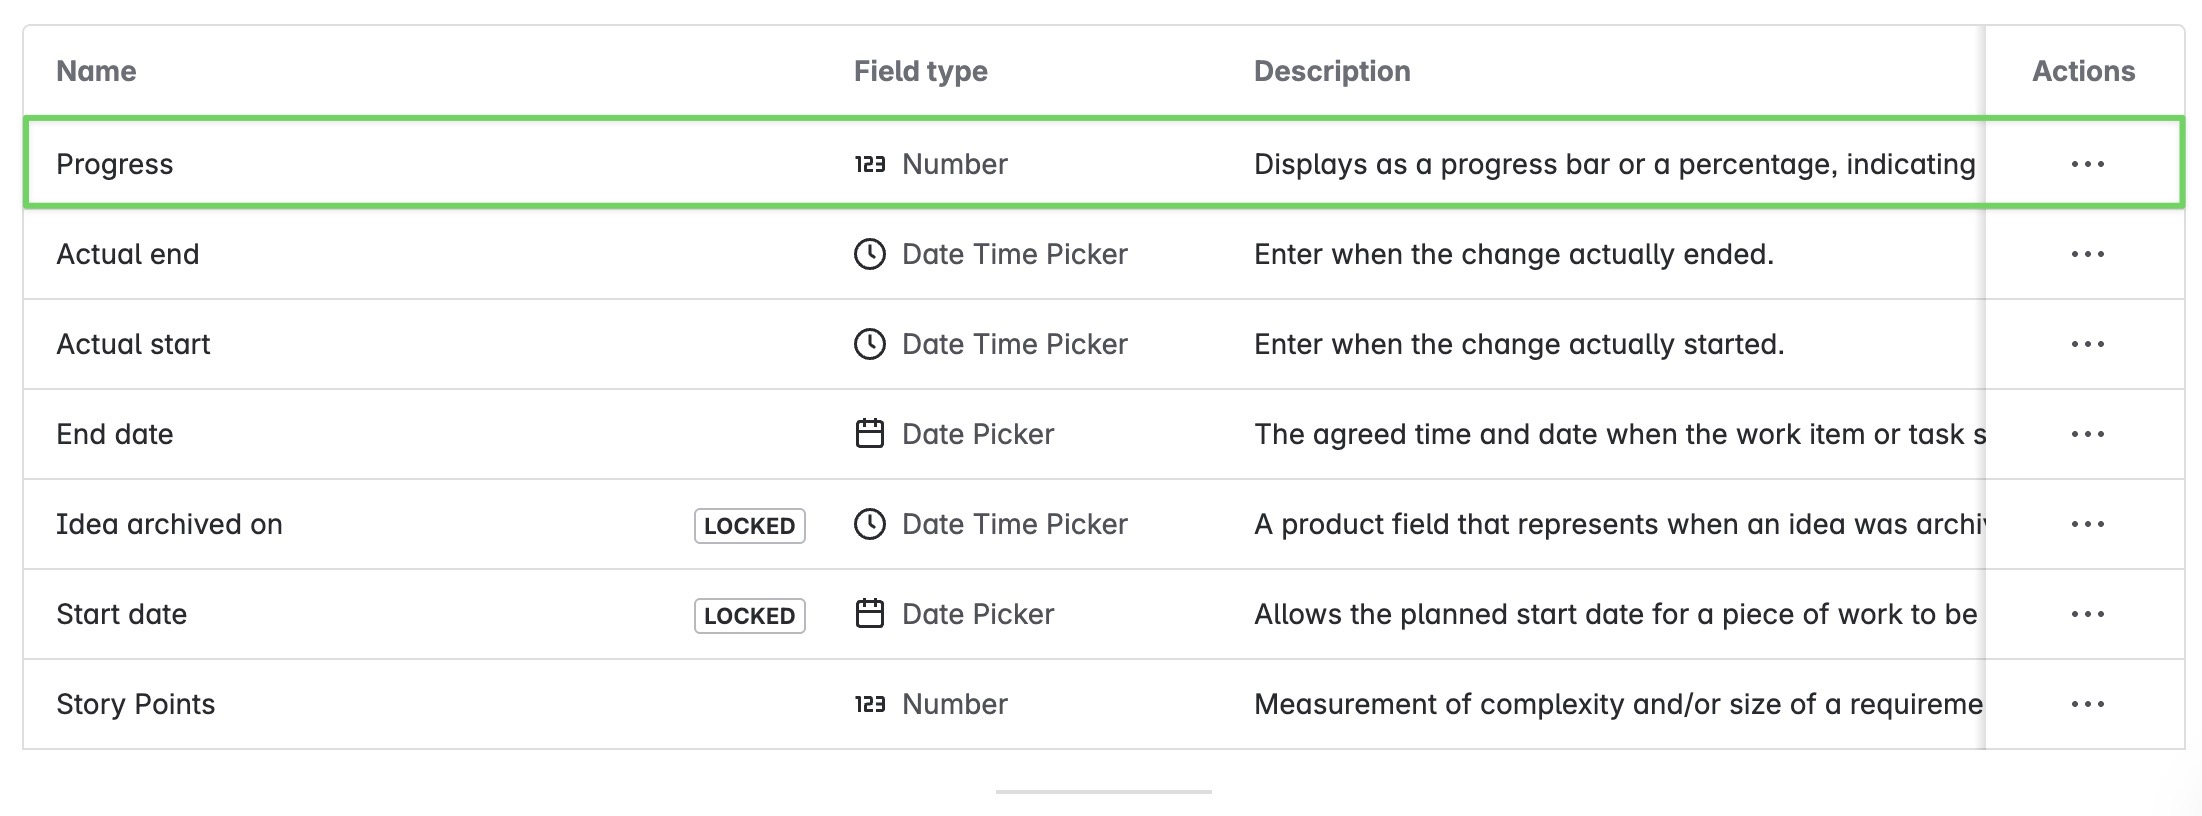
Task: Sort by the Name column header
Action: coord(96,71)
